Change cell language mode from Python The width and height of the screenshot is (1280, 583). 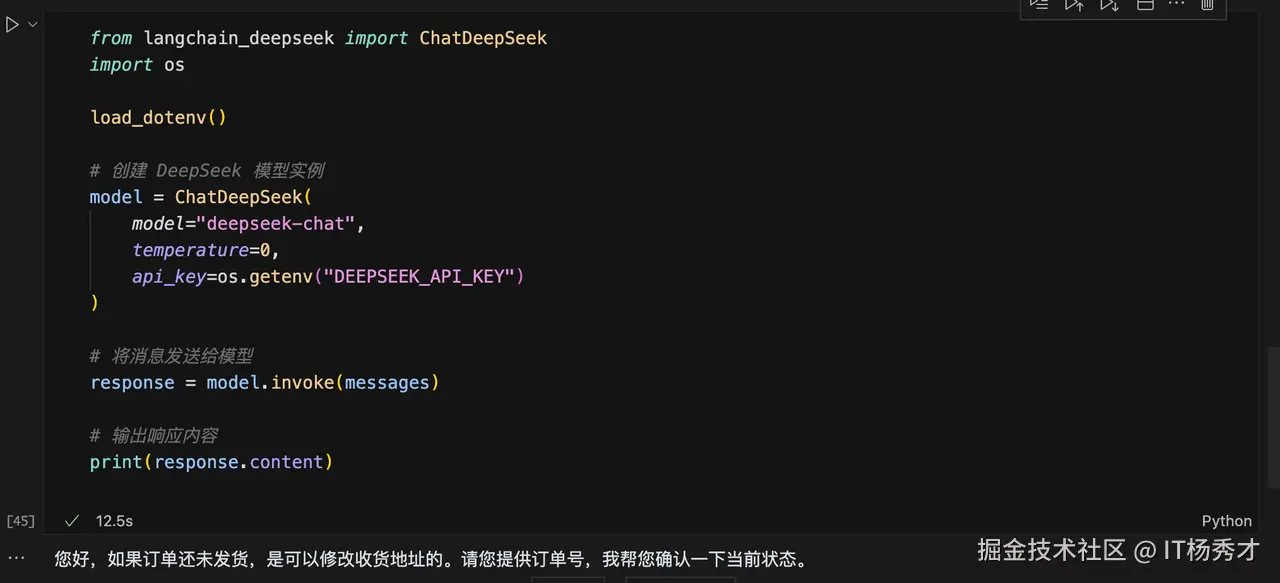coord(1226,521)
